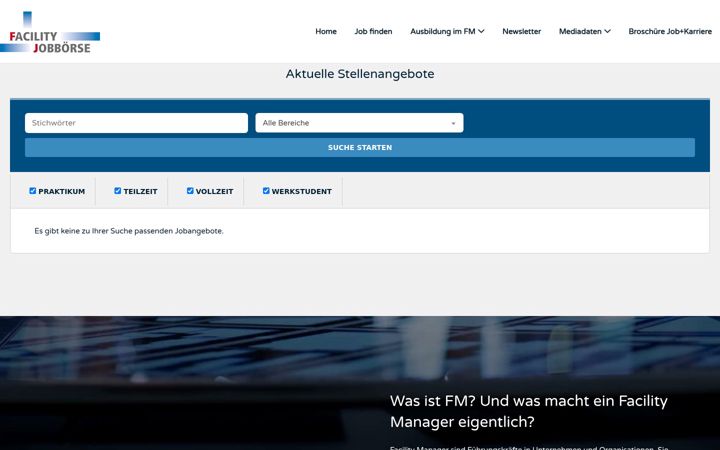
Task: Uncheck the Praktikum checkbox
Action: pyautogui.click(x=33, y=191)
